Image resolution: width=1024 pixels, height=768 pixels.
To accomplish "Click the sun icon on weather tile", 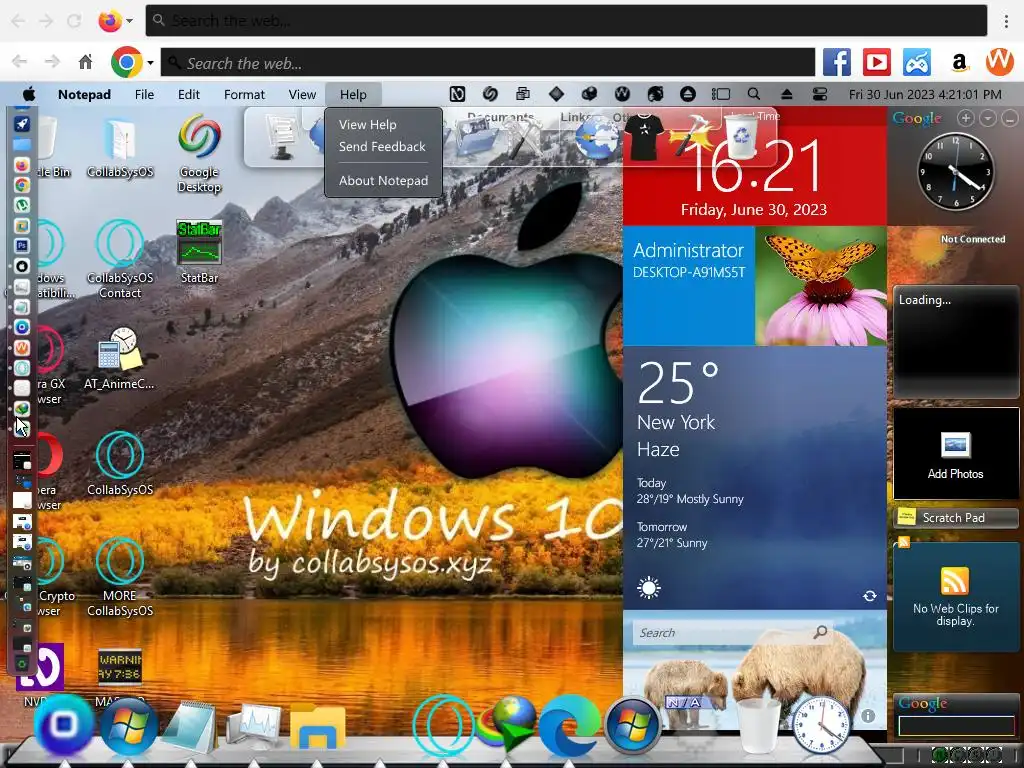I will point(648,588).
